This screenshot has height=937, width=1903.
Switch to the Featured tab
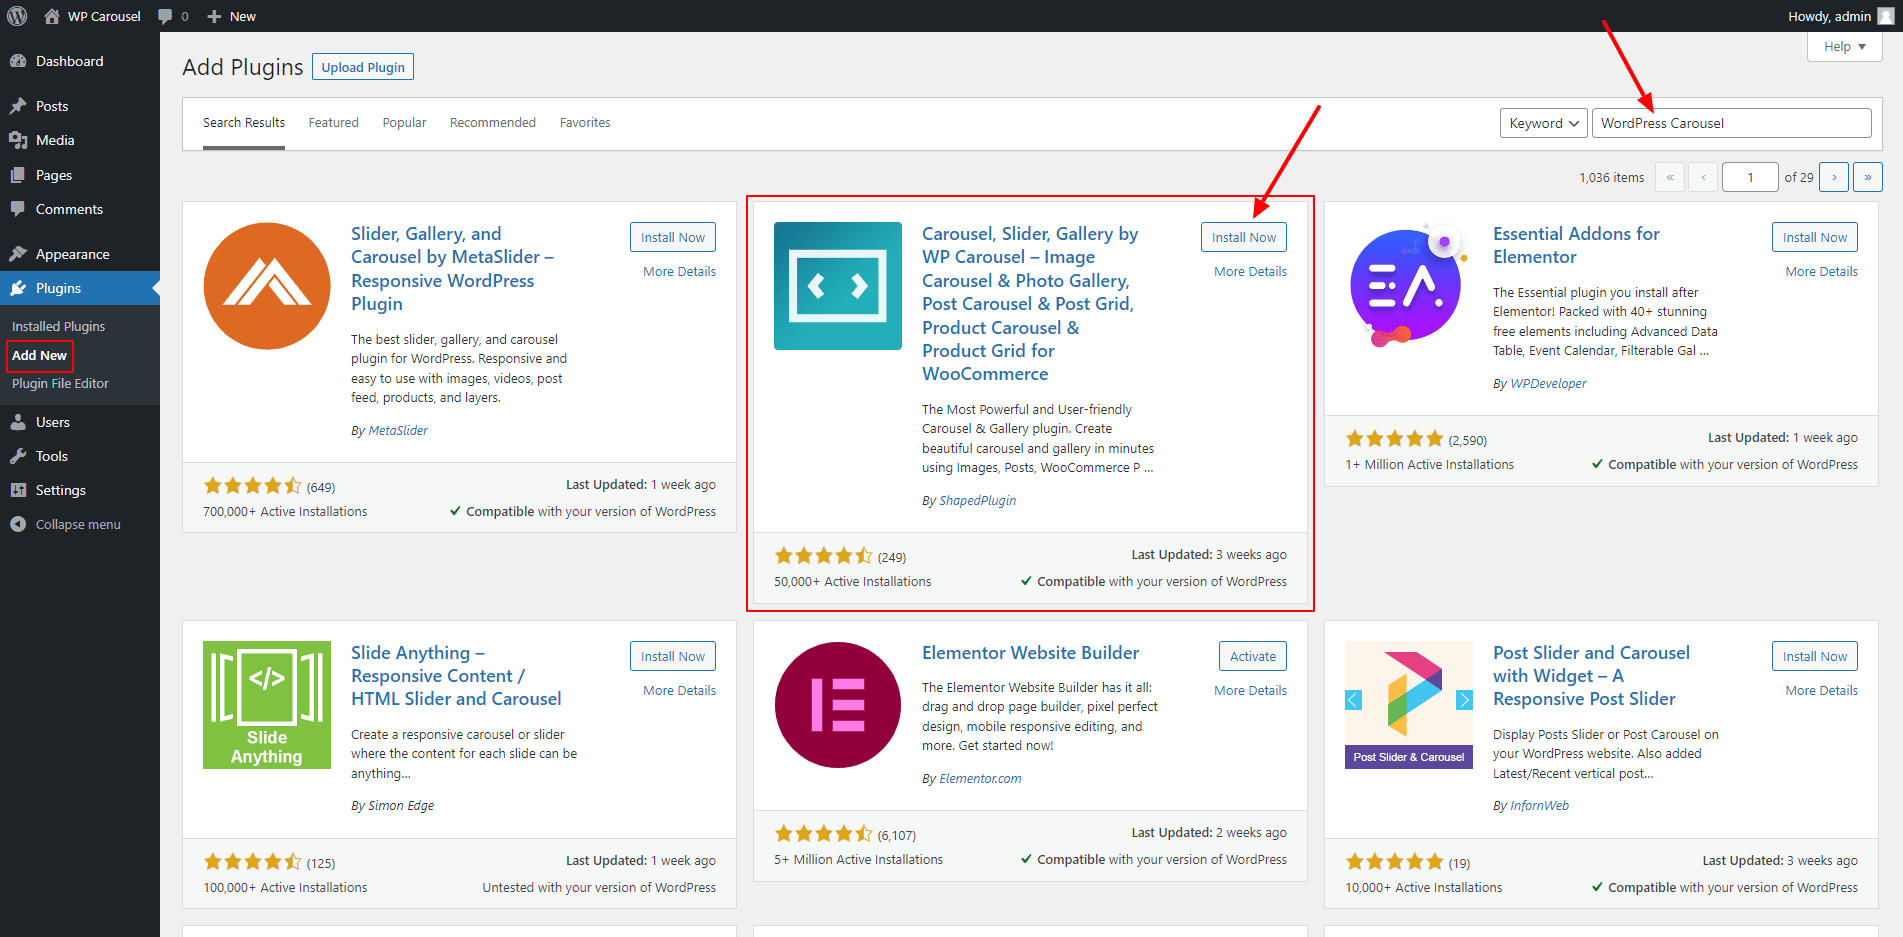click(x=333, y=123)
